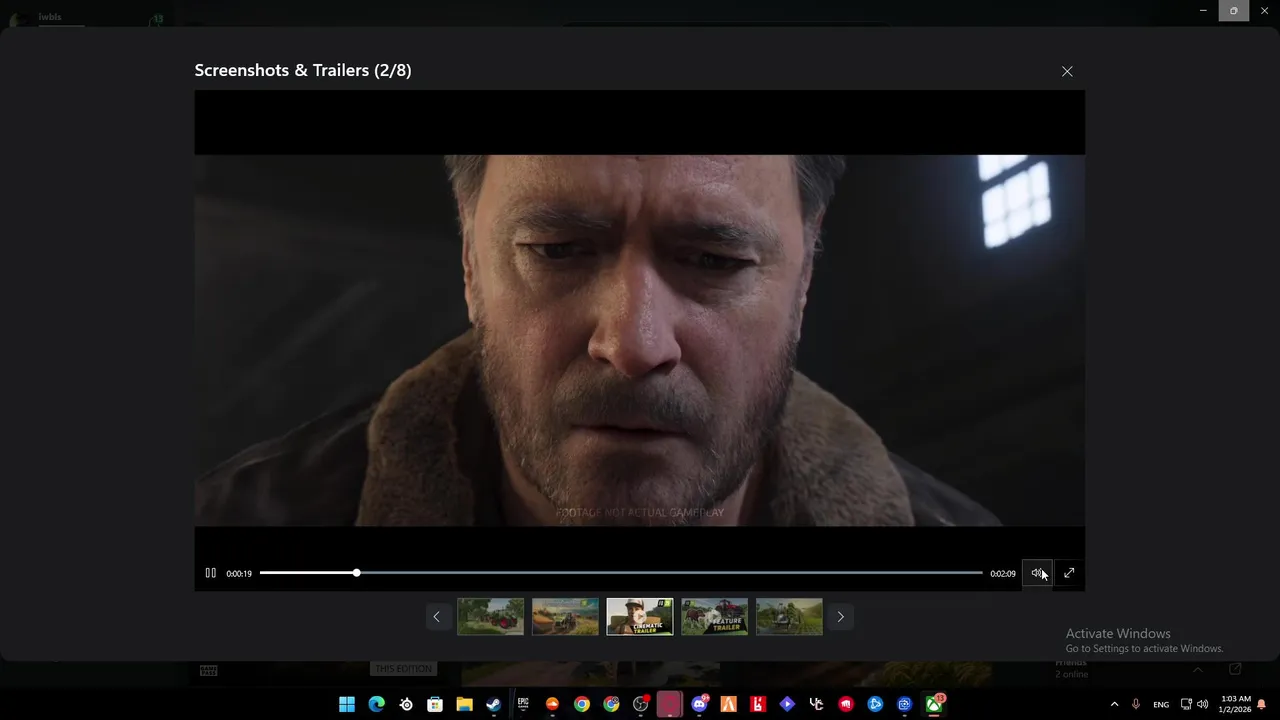The image size is (1280, 720).
Task: Click the elapsed time 0:00:19 label
Action: pyautogui.click(x=239, y=574)
